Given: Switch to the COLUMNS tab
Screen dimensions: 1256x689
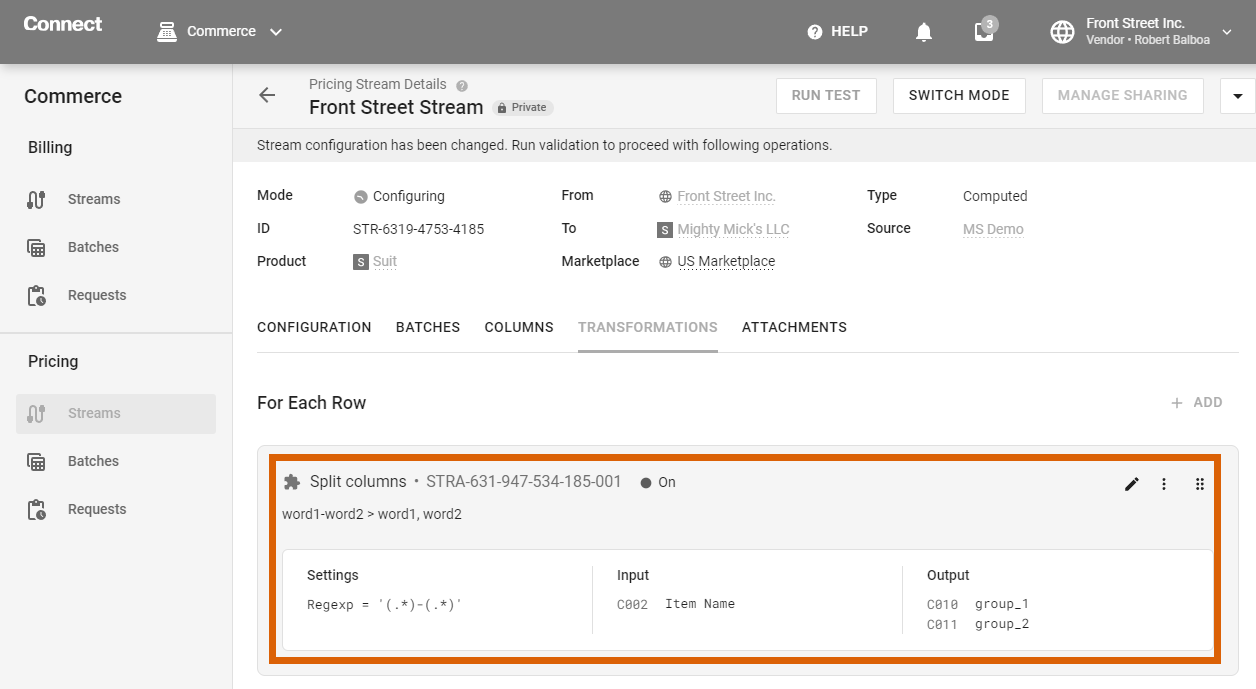Looking at the screenshot, I should pyautogui.click(x=519, y=327).
